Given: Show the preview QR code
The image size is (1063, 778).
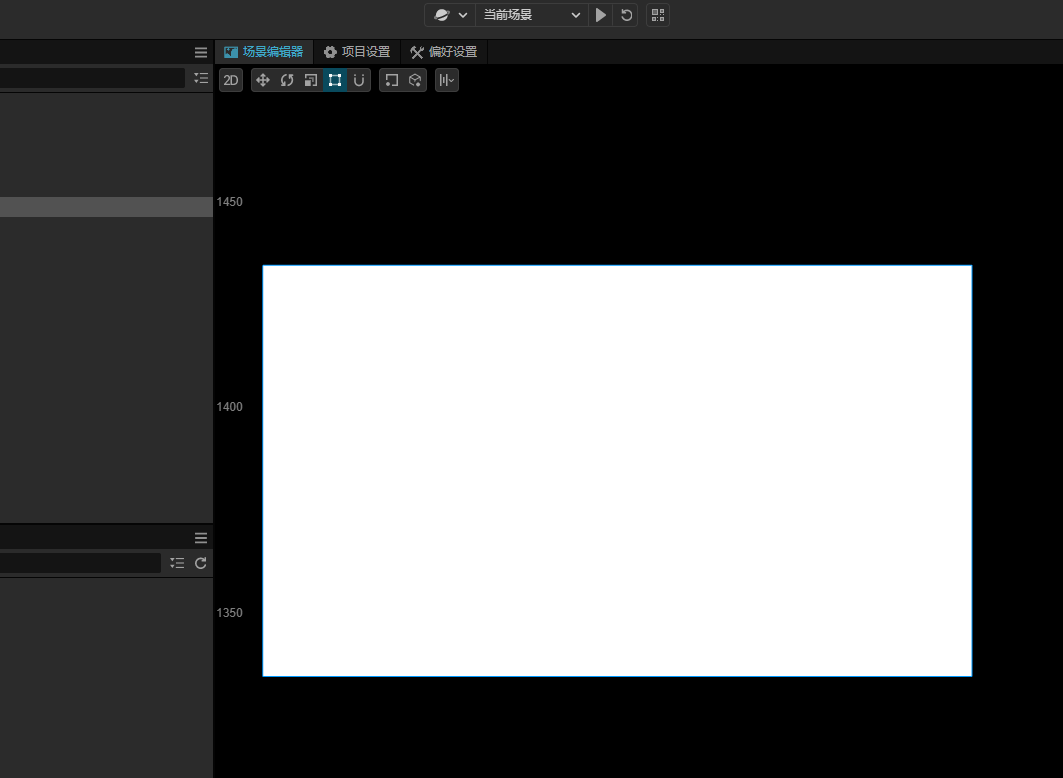Looking at the screenshot, I should point(658,15).
